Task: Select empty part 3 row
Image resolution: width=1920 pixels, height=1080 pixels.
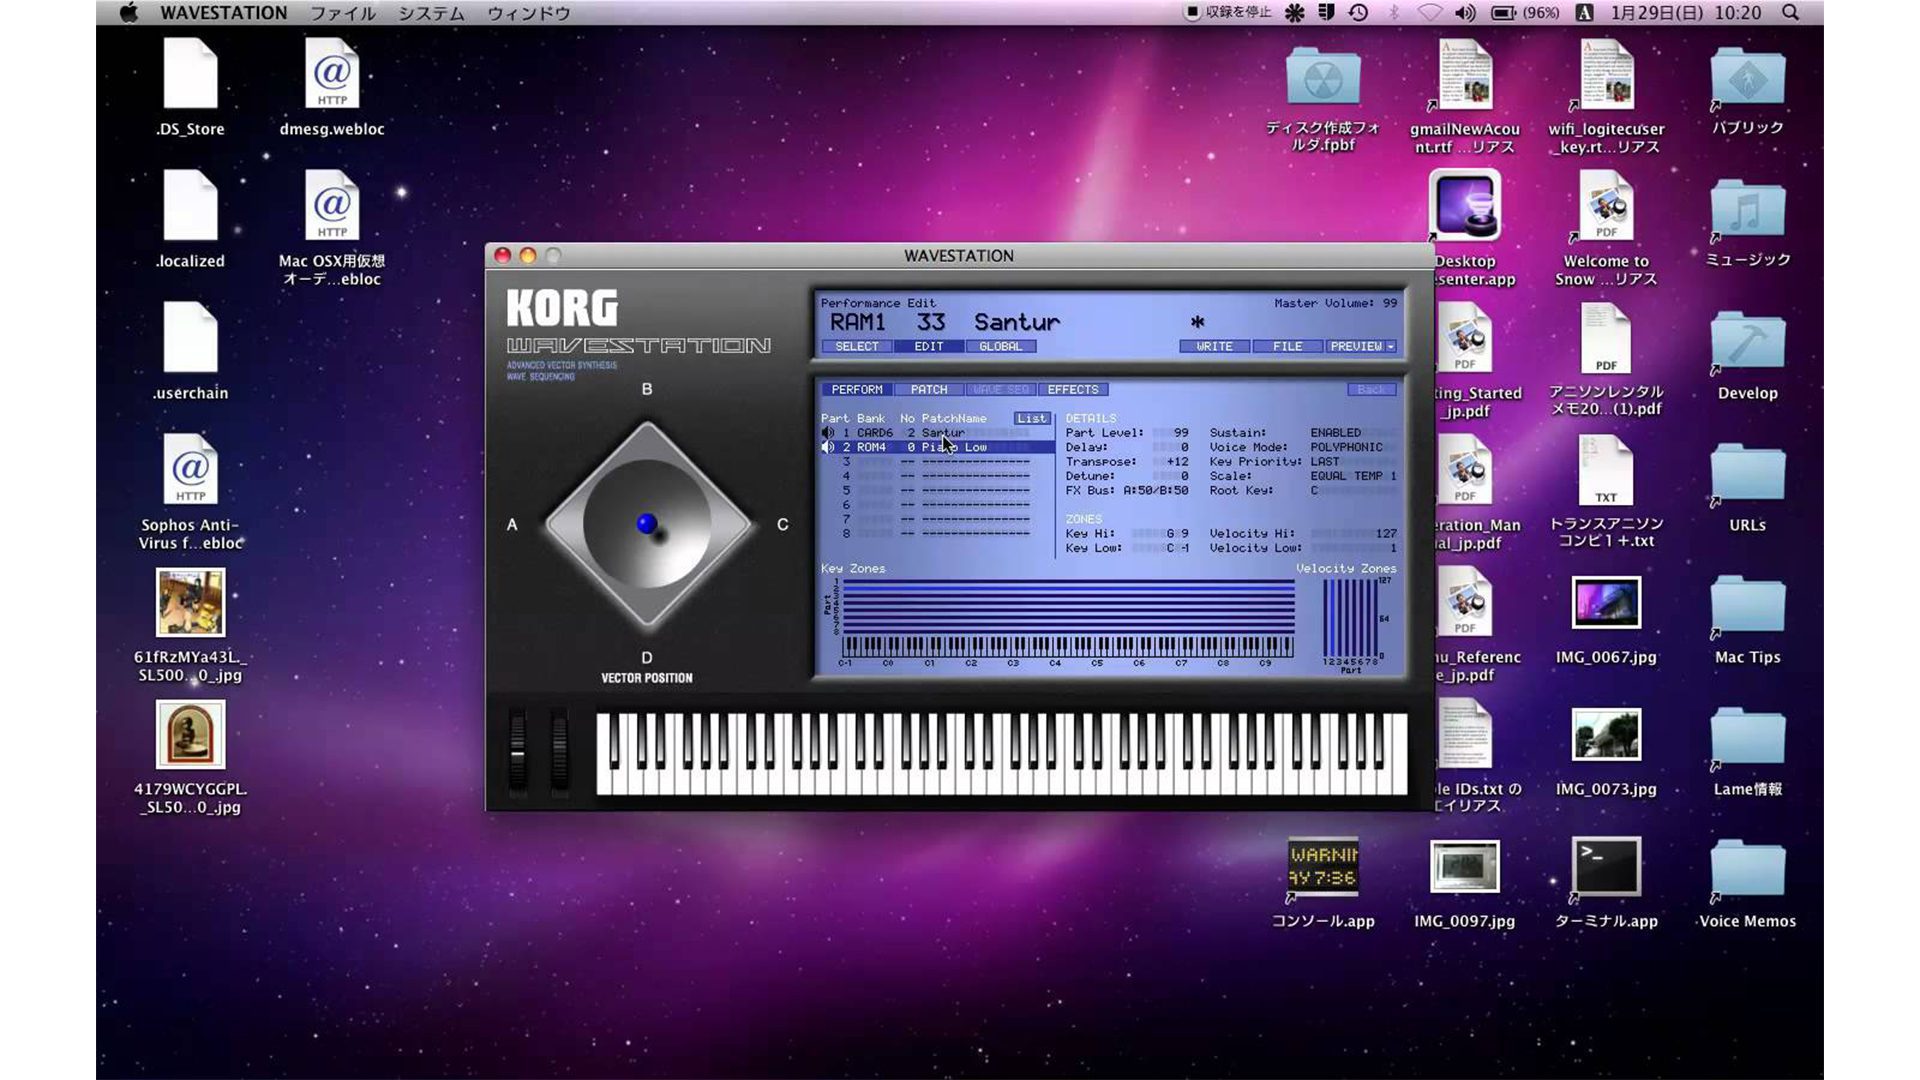Action: (937, 462)
